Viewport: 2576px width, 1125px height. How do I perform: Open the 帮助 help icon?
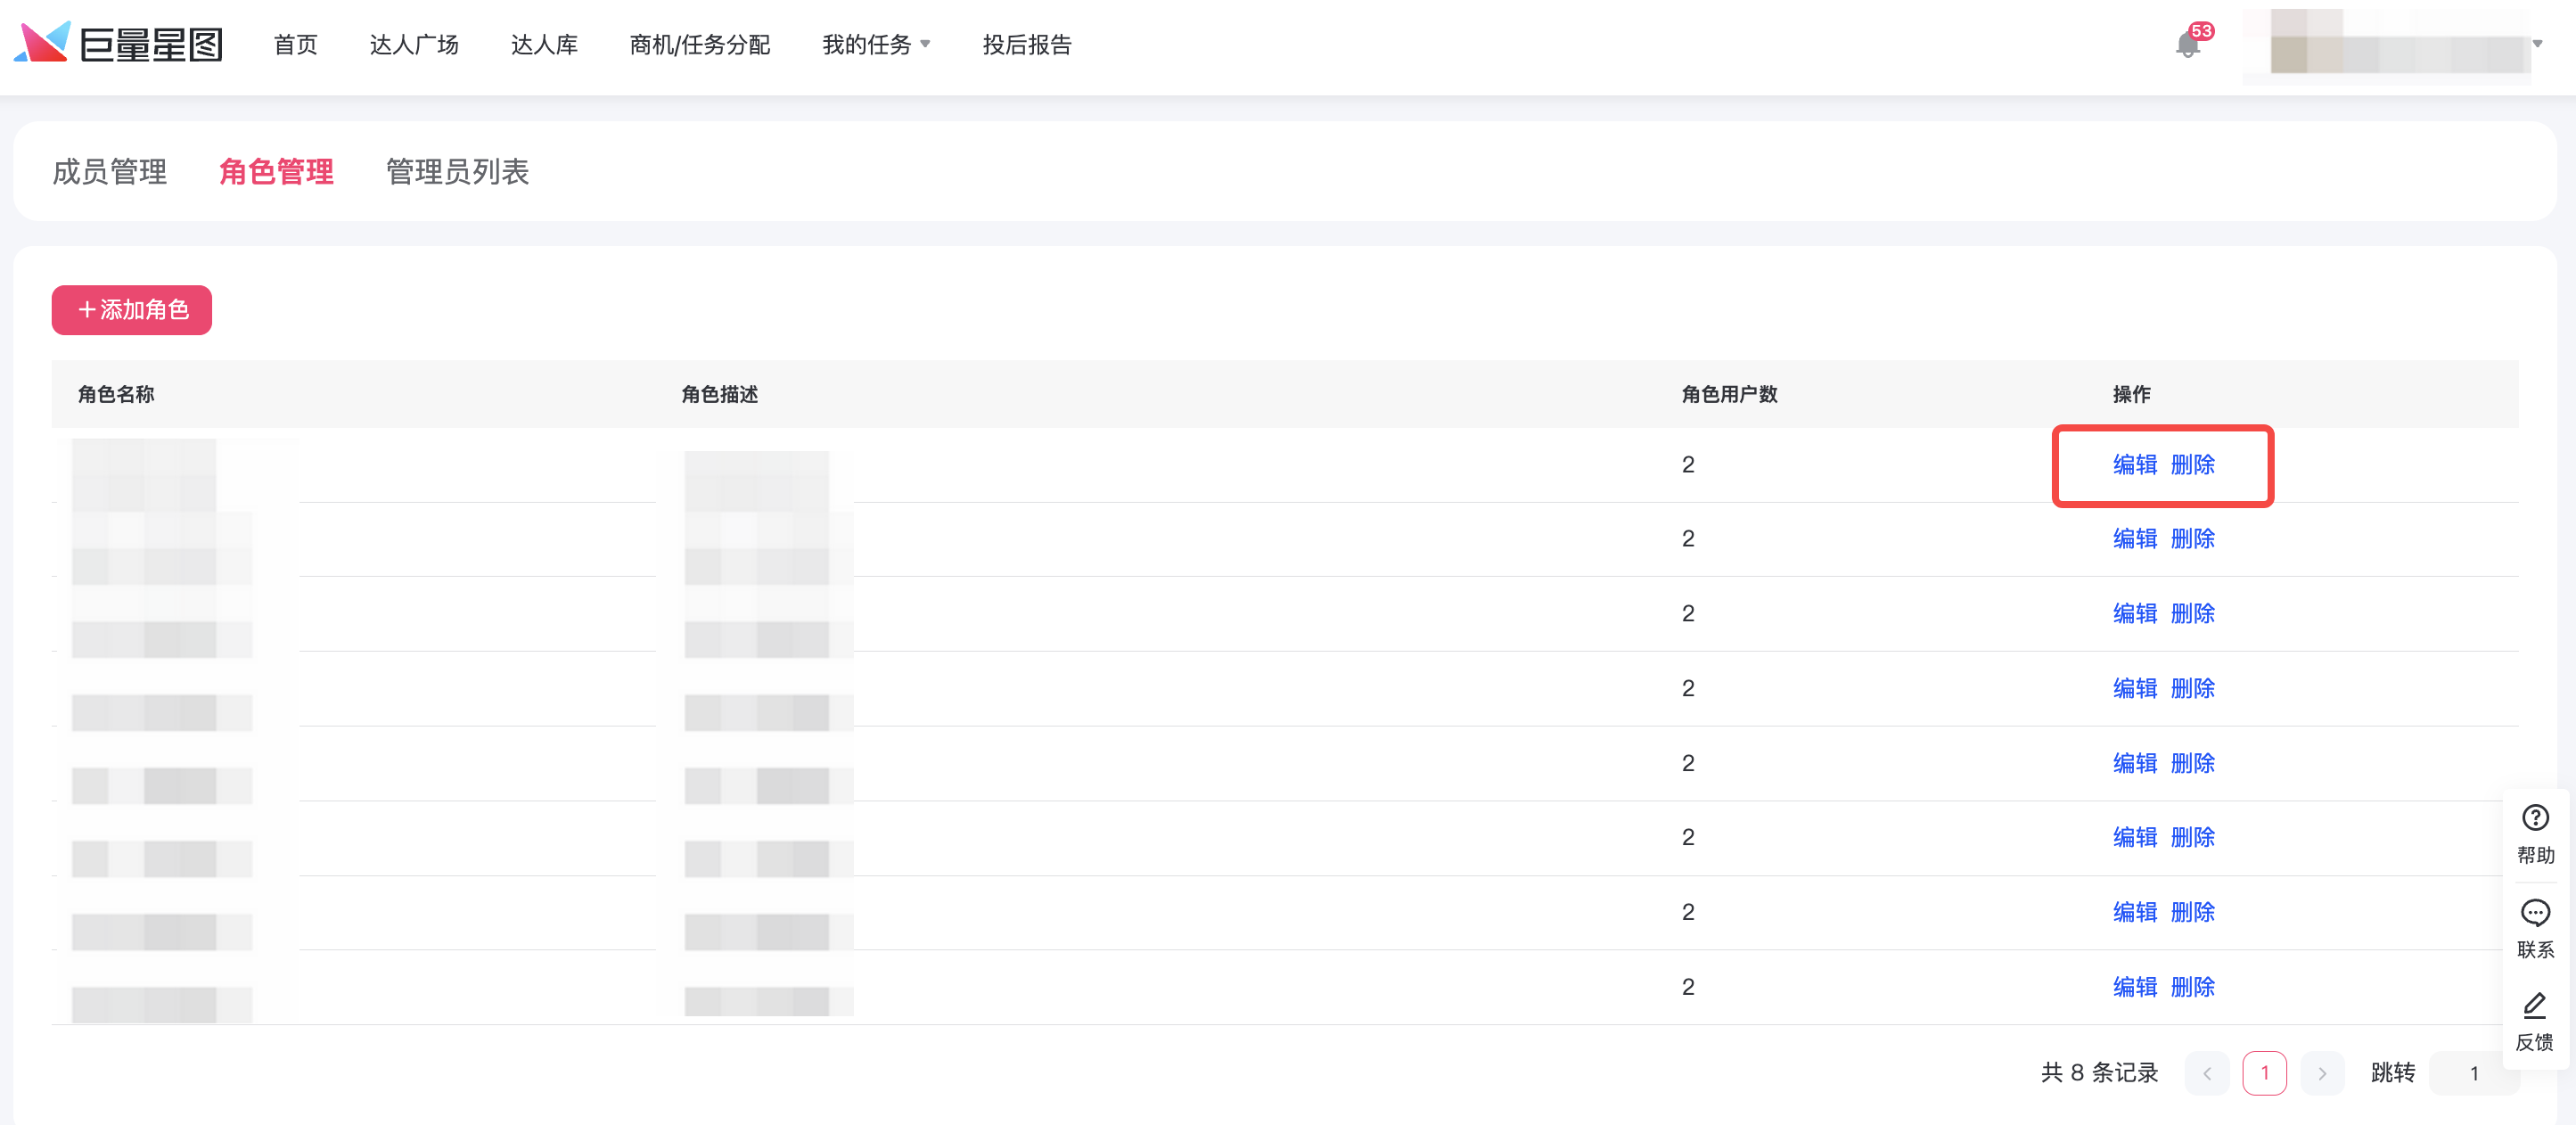coord(2534,818)
